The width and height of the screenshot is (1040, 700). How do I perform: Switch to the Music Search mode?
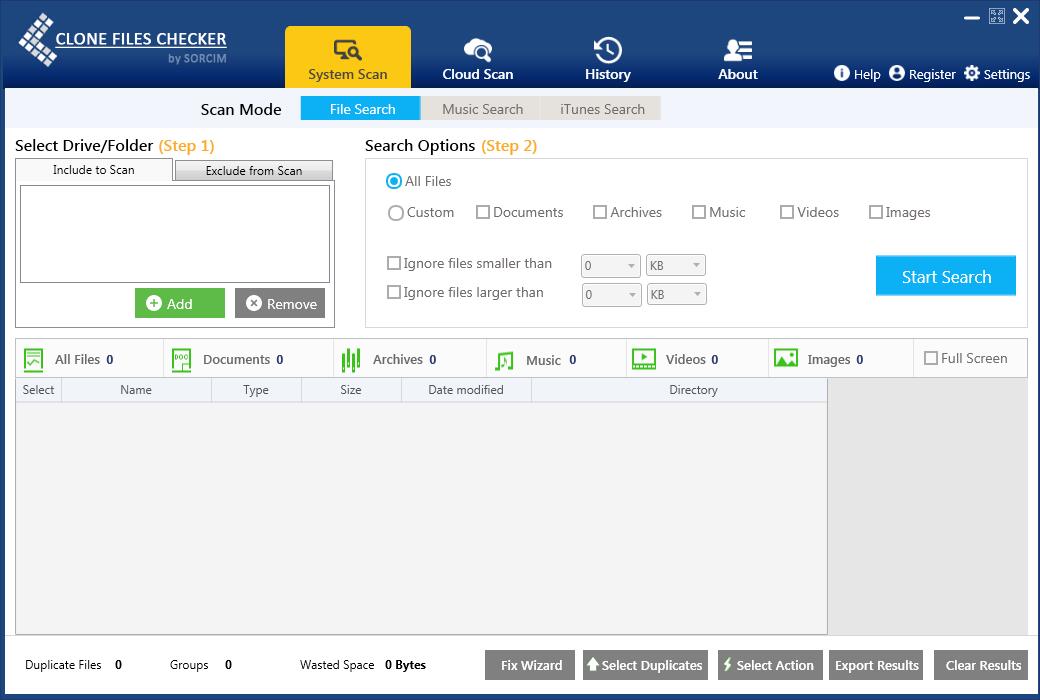tap(482, 109)
